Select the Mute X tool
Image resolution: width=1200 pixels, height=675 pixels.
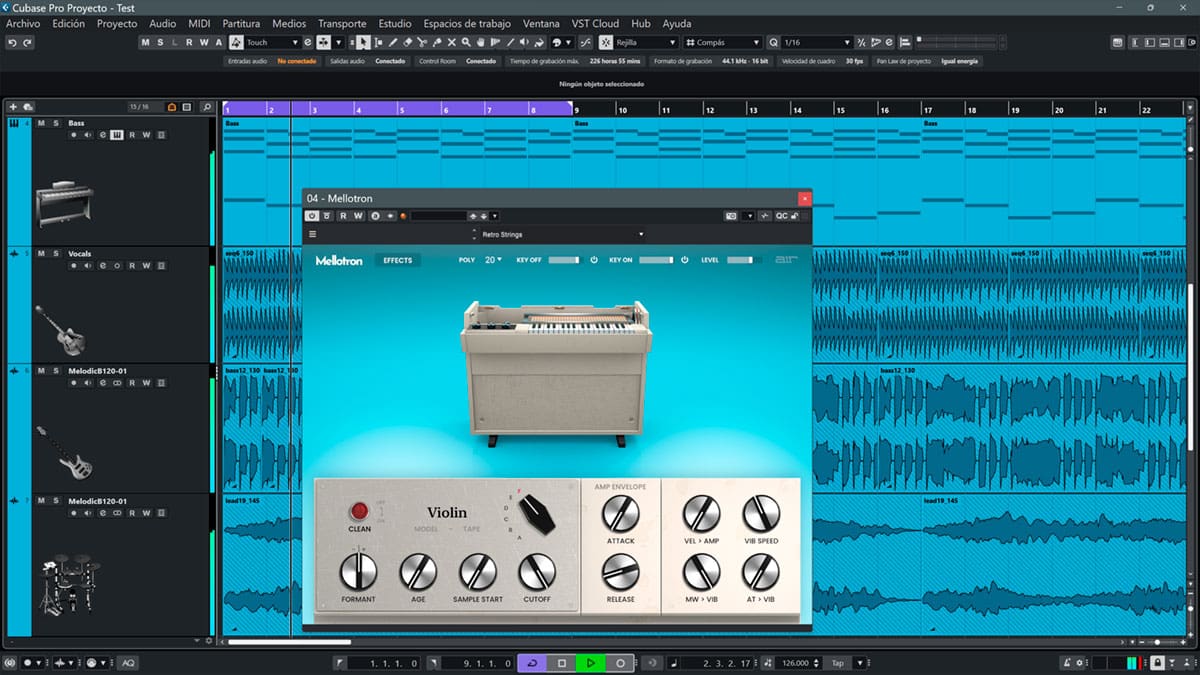[x=452, y=43]
